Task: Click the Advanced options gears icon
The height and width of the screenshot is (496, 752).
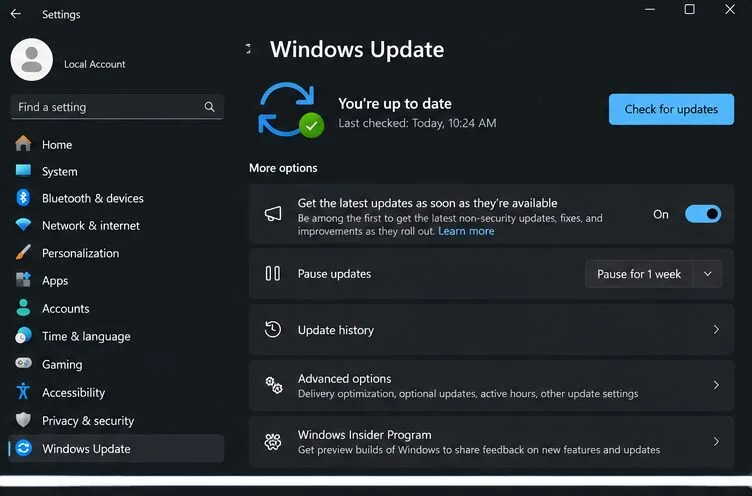Action: tap(274, 385)
